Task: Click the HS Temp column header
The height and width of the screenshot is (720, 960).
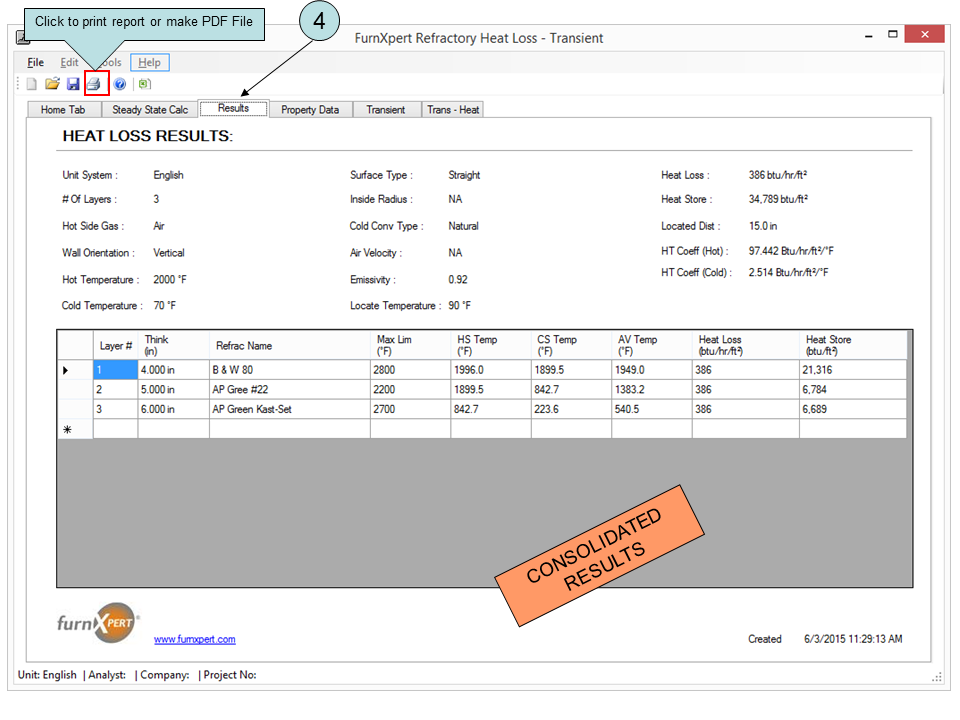Action: (x=491, y=345)
